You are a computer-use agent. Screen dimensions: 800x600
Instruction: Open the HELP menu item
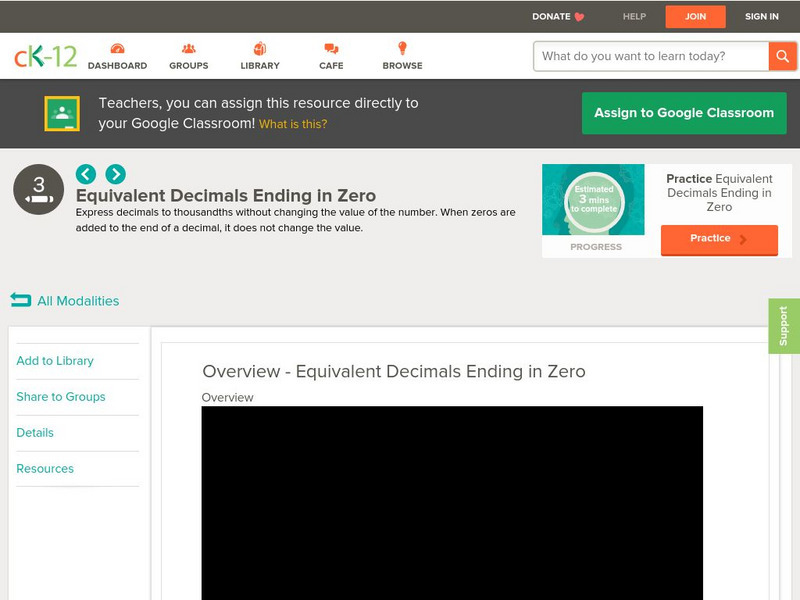(632, 16)
